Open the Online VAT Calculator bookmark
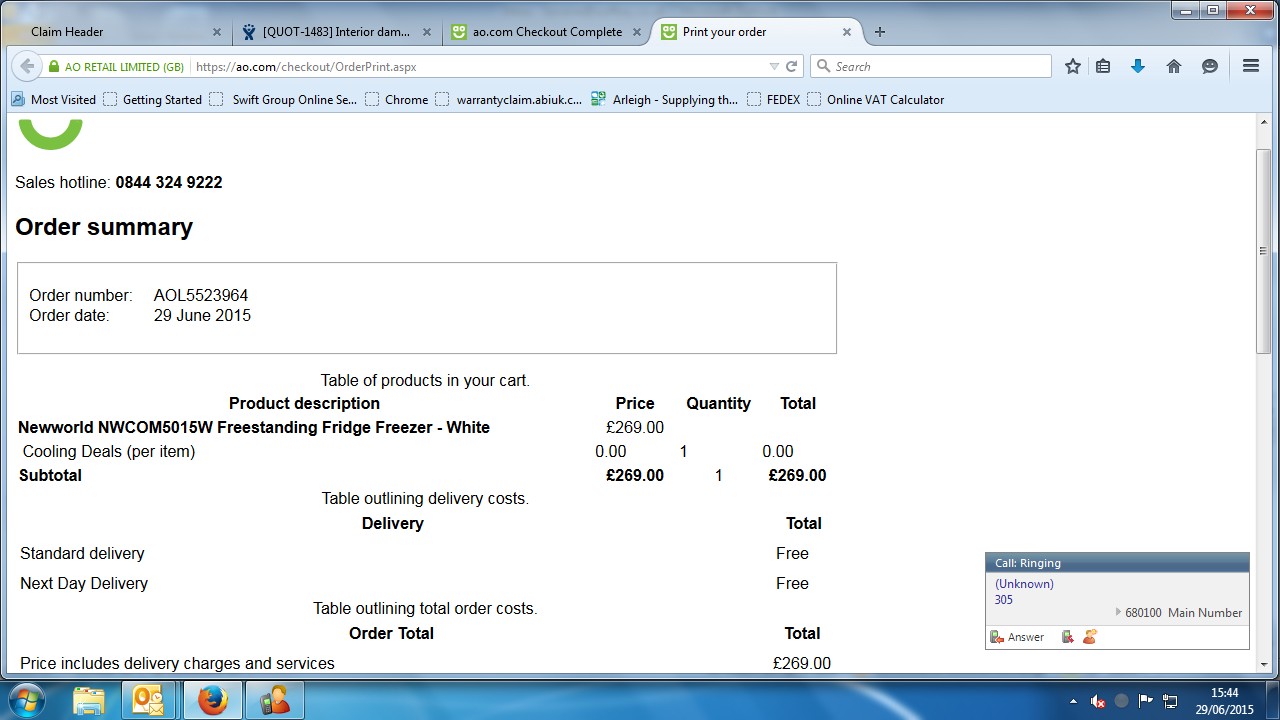 [876, 100]
